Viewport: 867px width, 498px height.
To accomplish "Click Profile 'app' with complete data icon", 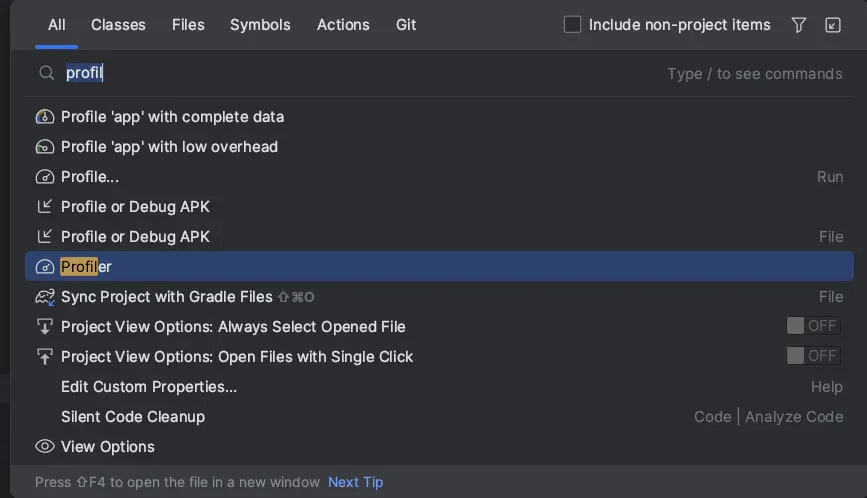I will click(x=45, y=117).
